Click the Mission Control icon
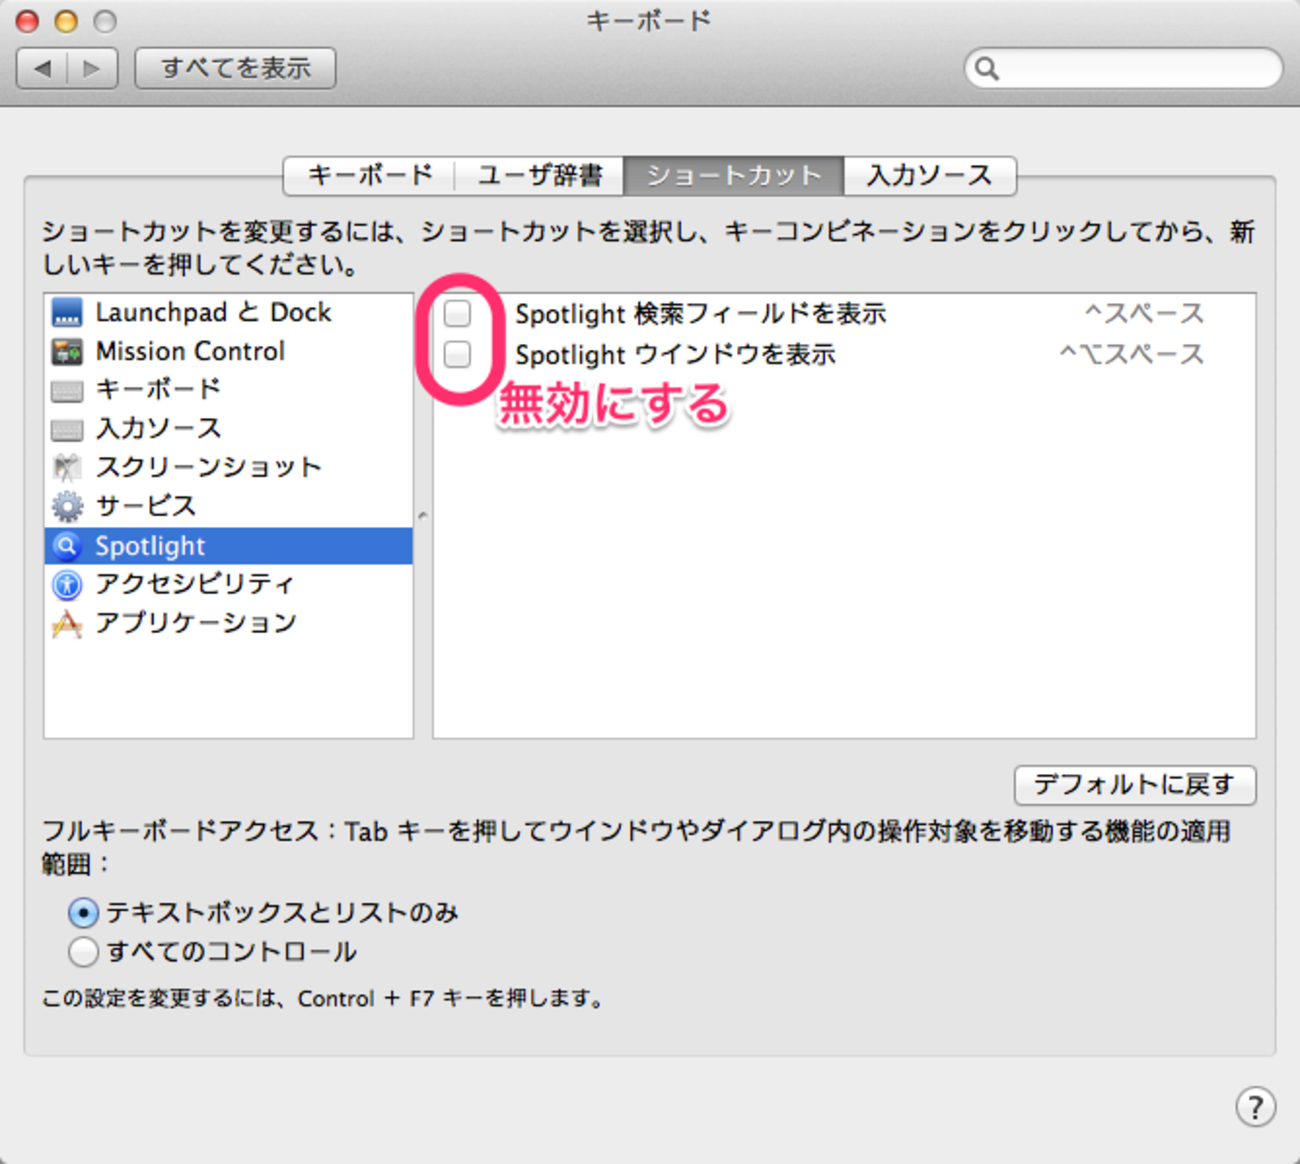 (67, 352)
